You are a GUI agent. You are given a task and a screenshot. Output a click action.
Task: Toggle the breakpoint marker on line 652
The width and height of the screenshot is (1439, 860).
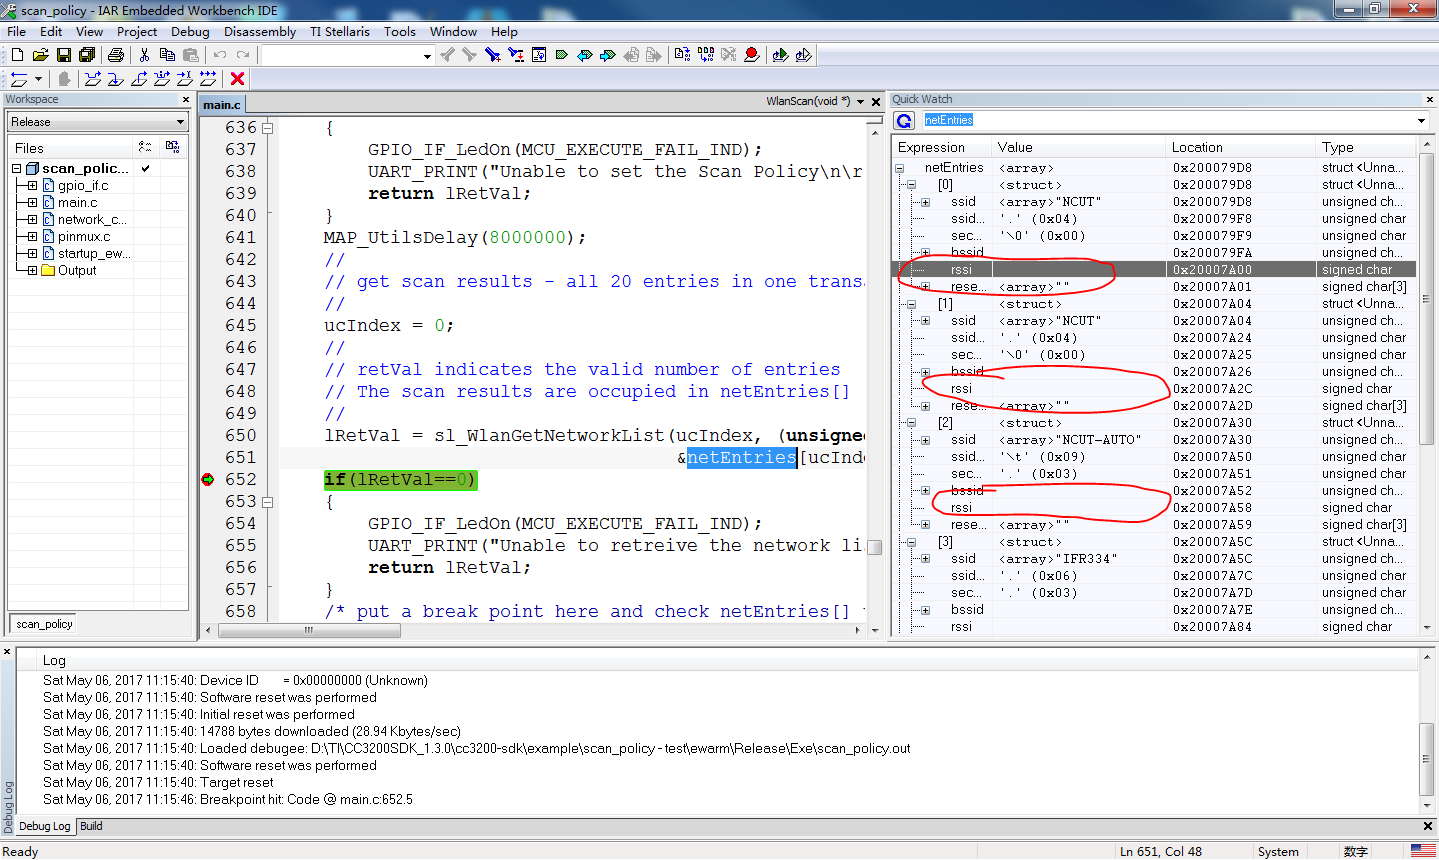coord(208,480)
